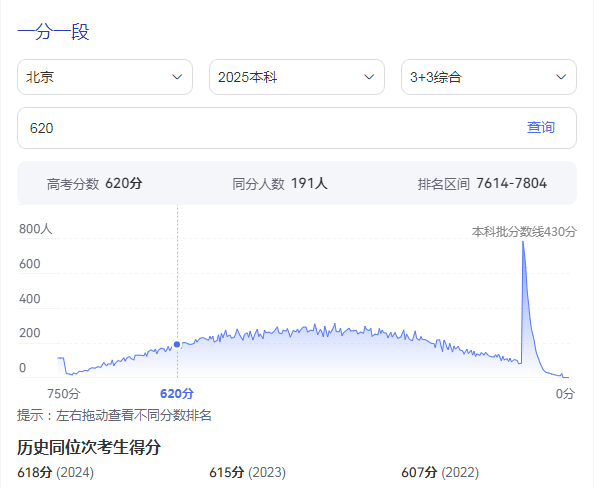Click the 同分人数 191人 value
The width and height of the screenshot is (594, 488).
[x=309, y=183]
